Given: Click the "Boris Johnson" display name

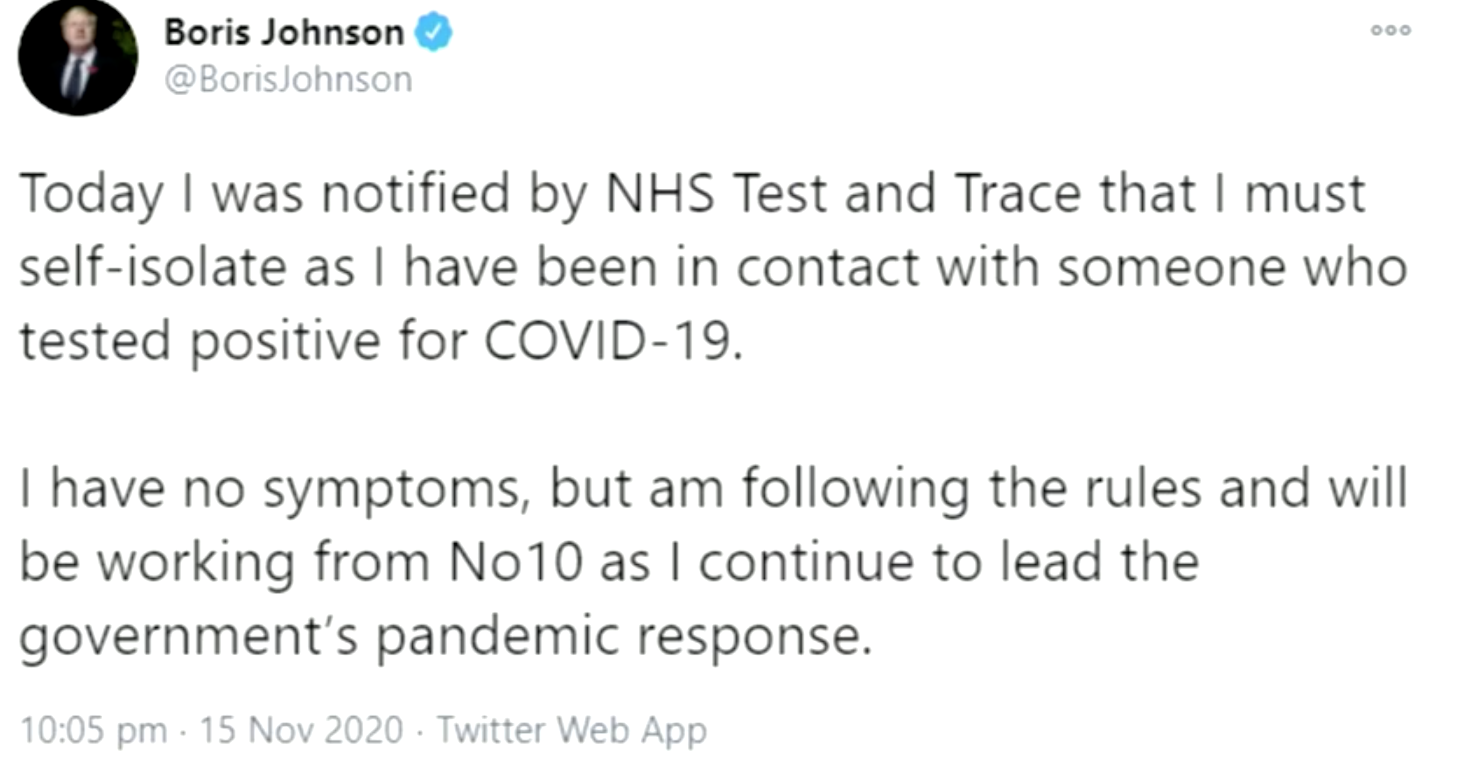Looking at the screenshot, I should [x=284, y=34].
